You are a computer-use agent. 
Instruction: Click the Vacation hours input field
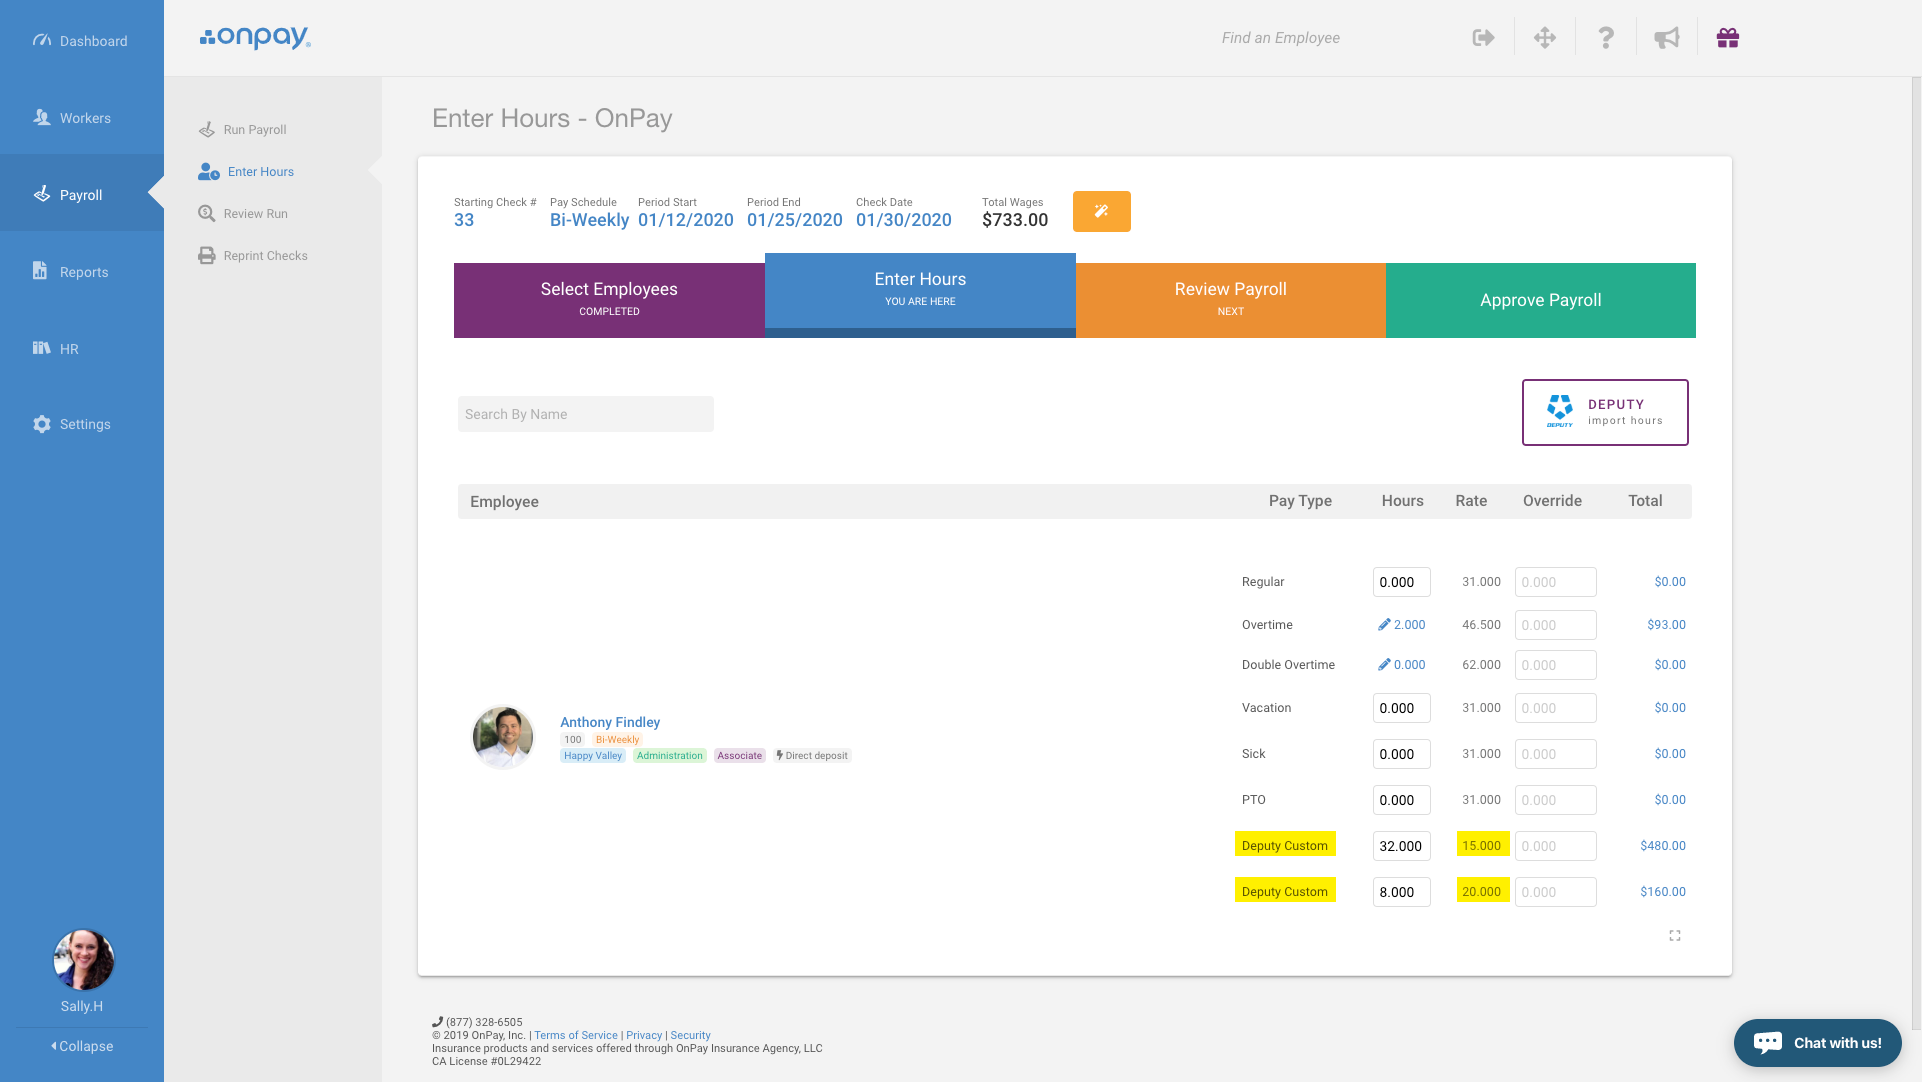(1402, 708)
